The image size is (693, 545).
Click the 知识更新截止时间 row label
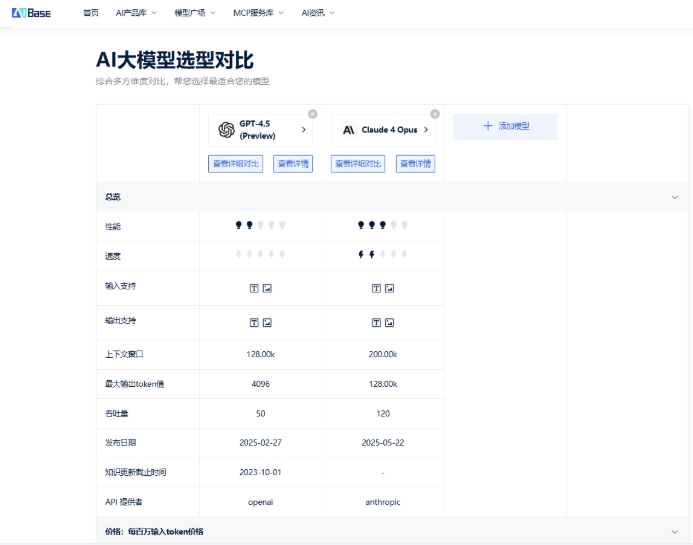(x=136, y=473)
